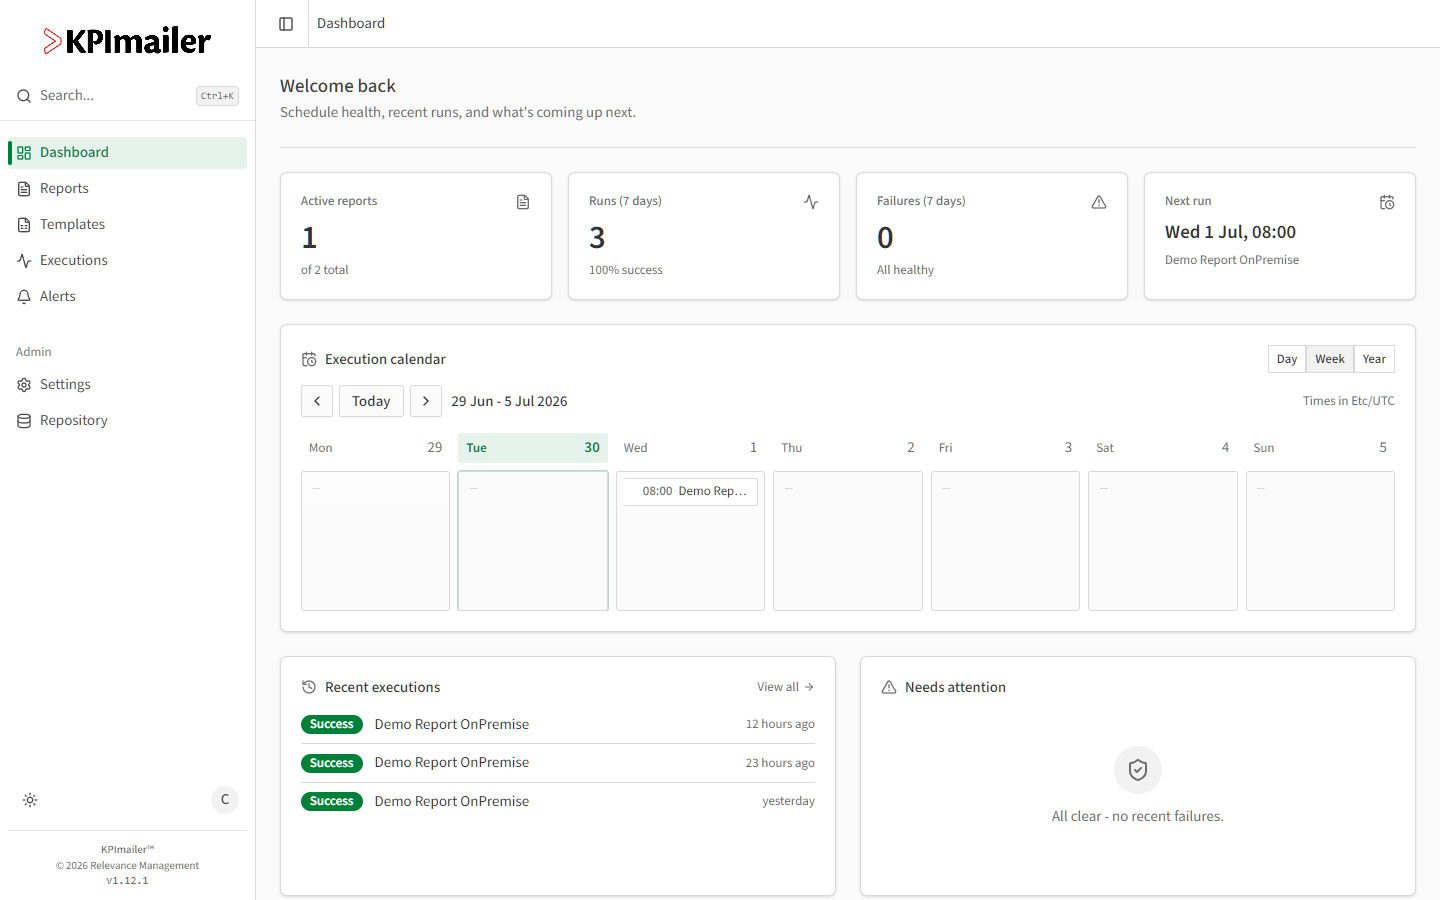Toggle light/dark theme sun icon
Screen dimensions: 1440x900
[30, 800]
